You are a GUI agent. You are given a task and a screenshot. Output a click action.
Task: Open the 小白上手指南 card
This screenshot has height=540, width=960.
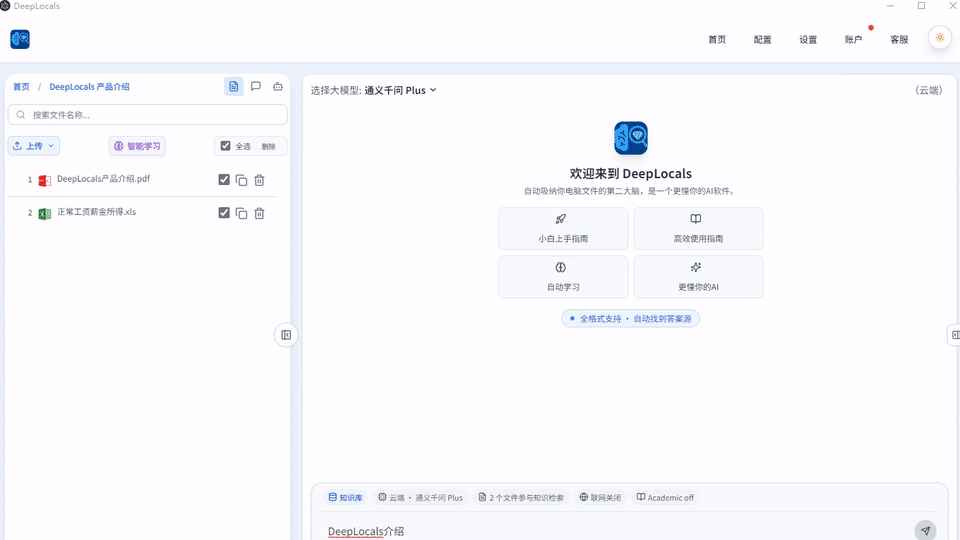(x=563, y=228)
